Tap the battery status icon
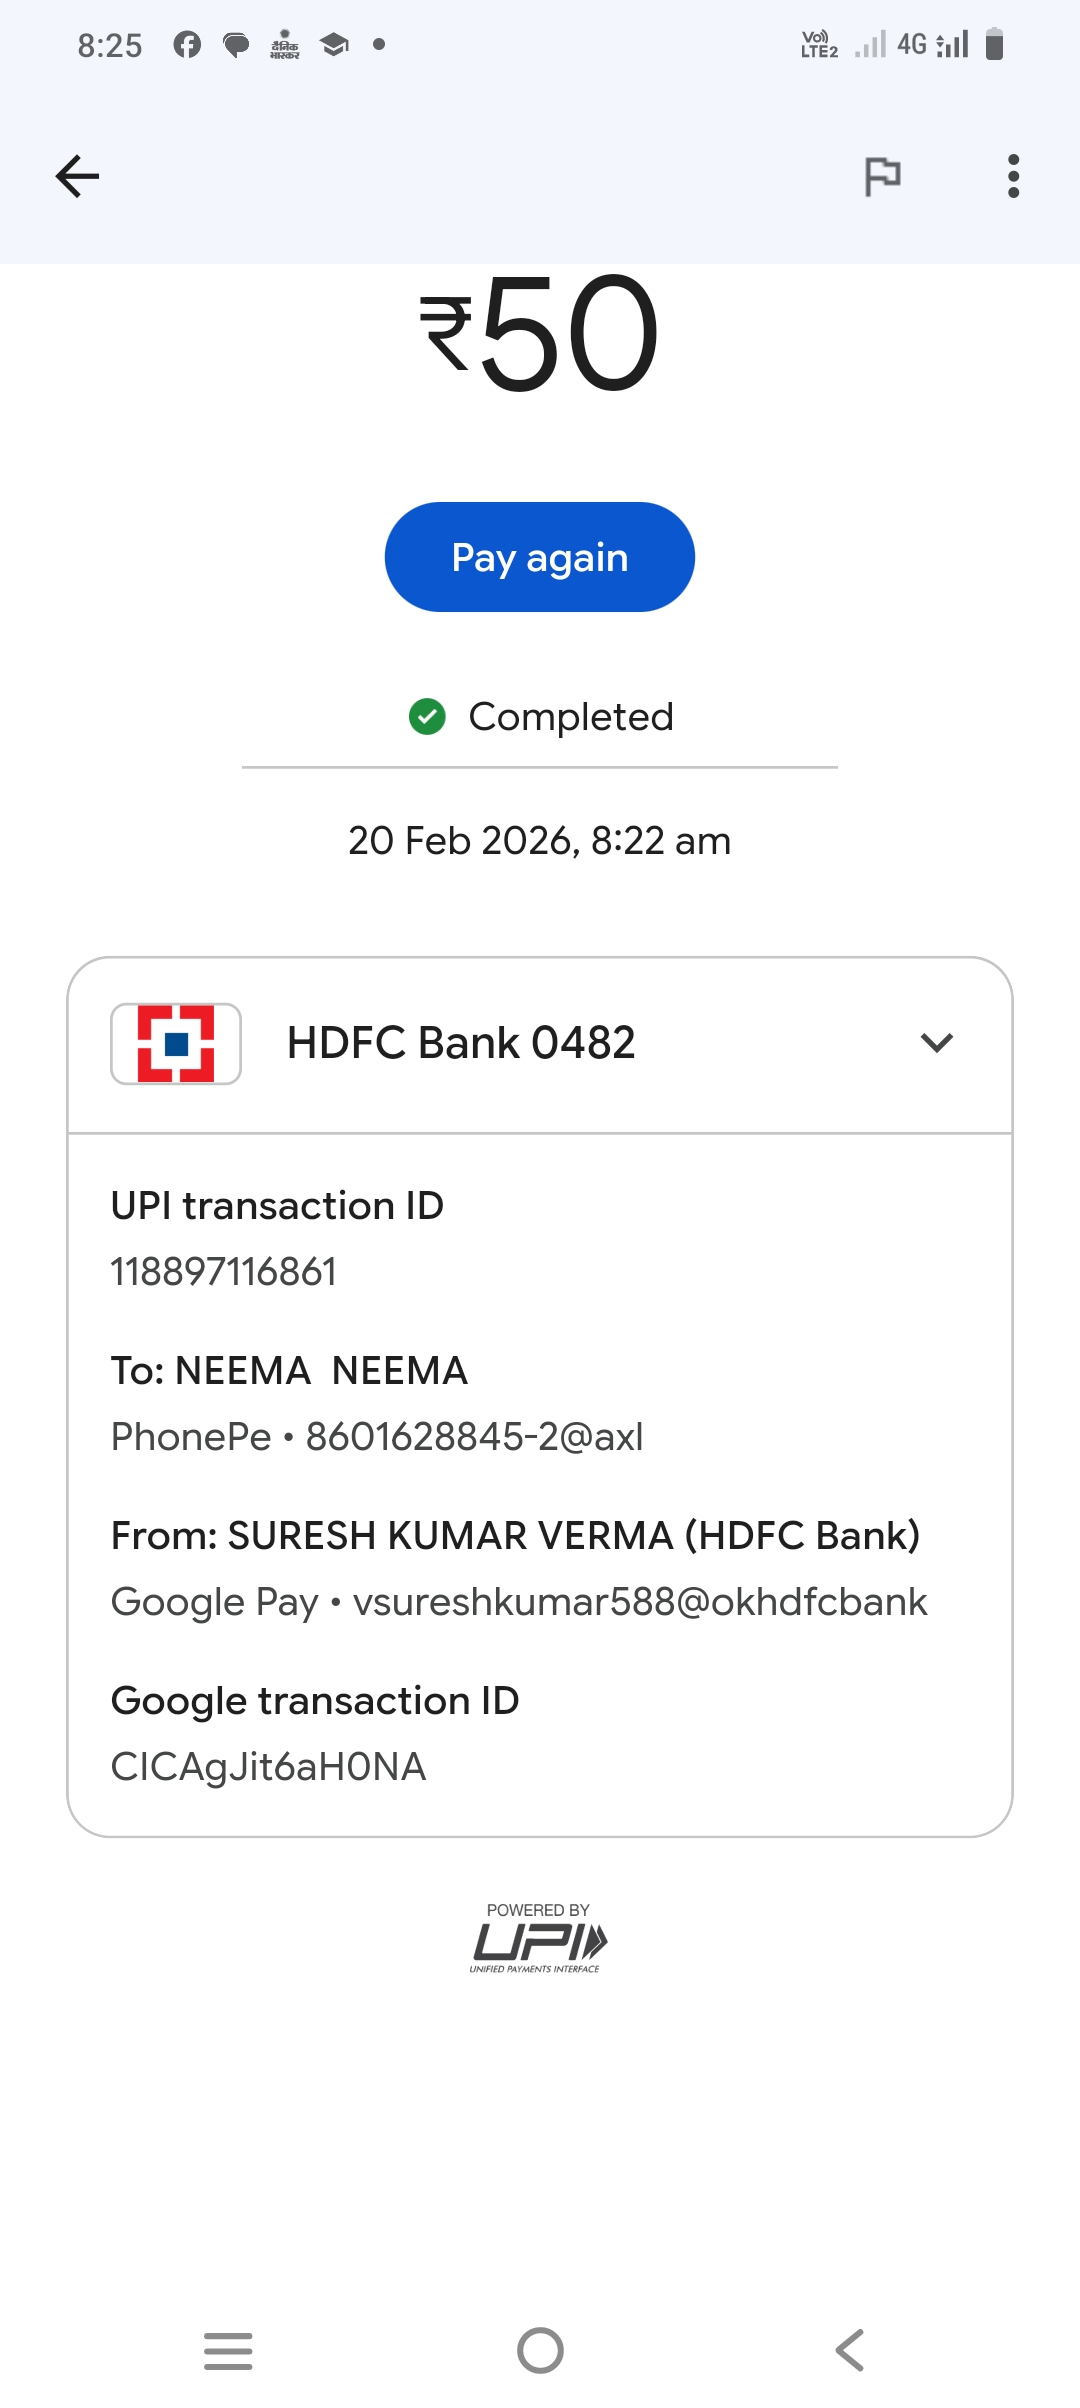Image resolution: width=1080 pixels, height=2408 pixels. tap(994, 45)
